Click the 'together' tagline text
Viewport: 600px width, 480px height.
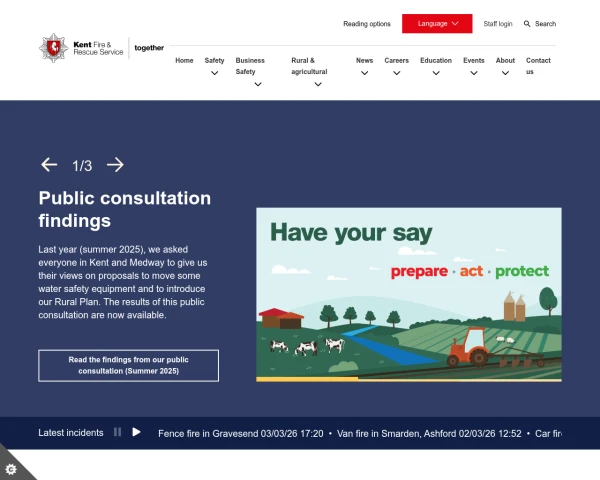pyautogui.click(x=149, y=48)
